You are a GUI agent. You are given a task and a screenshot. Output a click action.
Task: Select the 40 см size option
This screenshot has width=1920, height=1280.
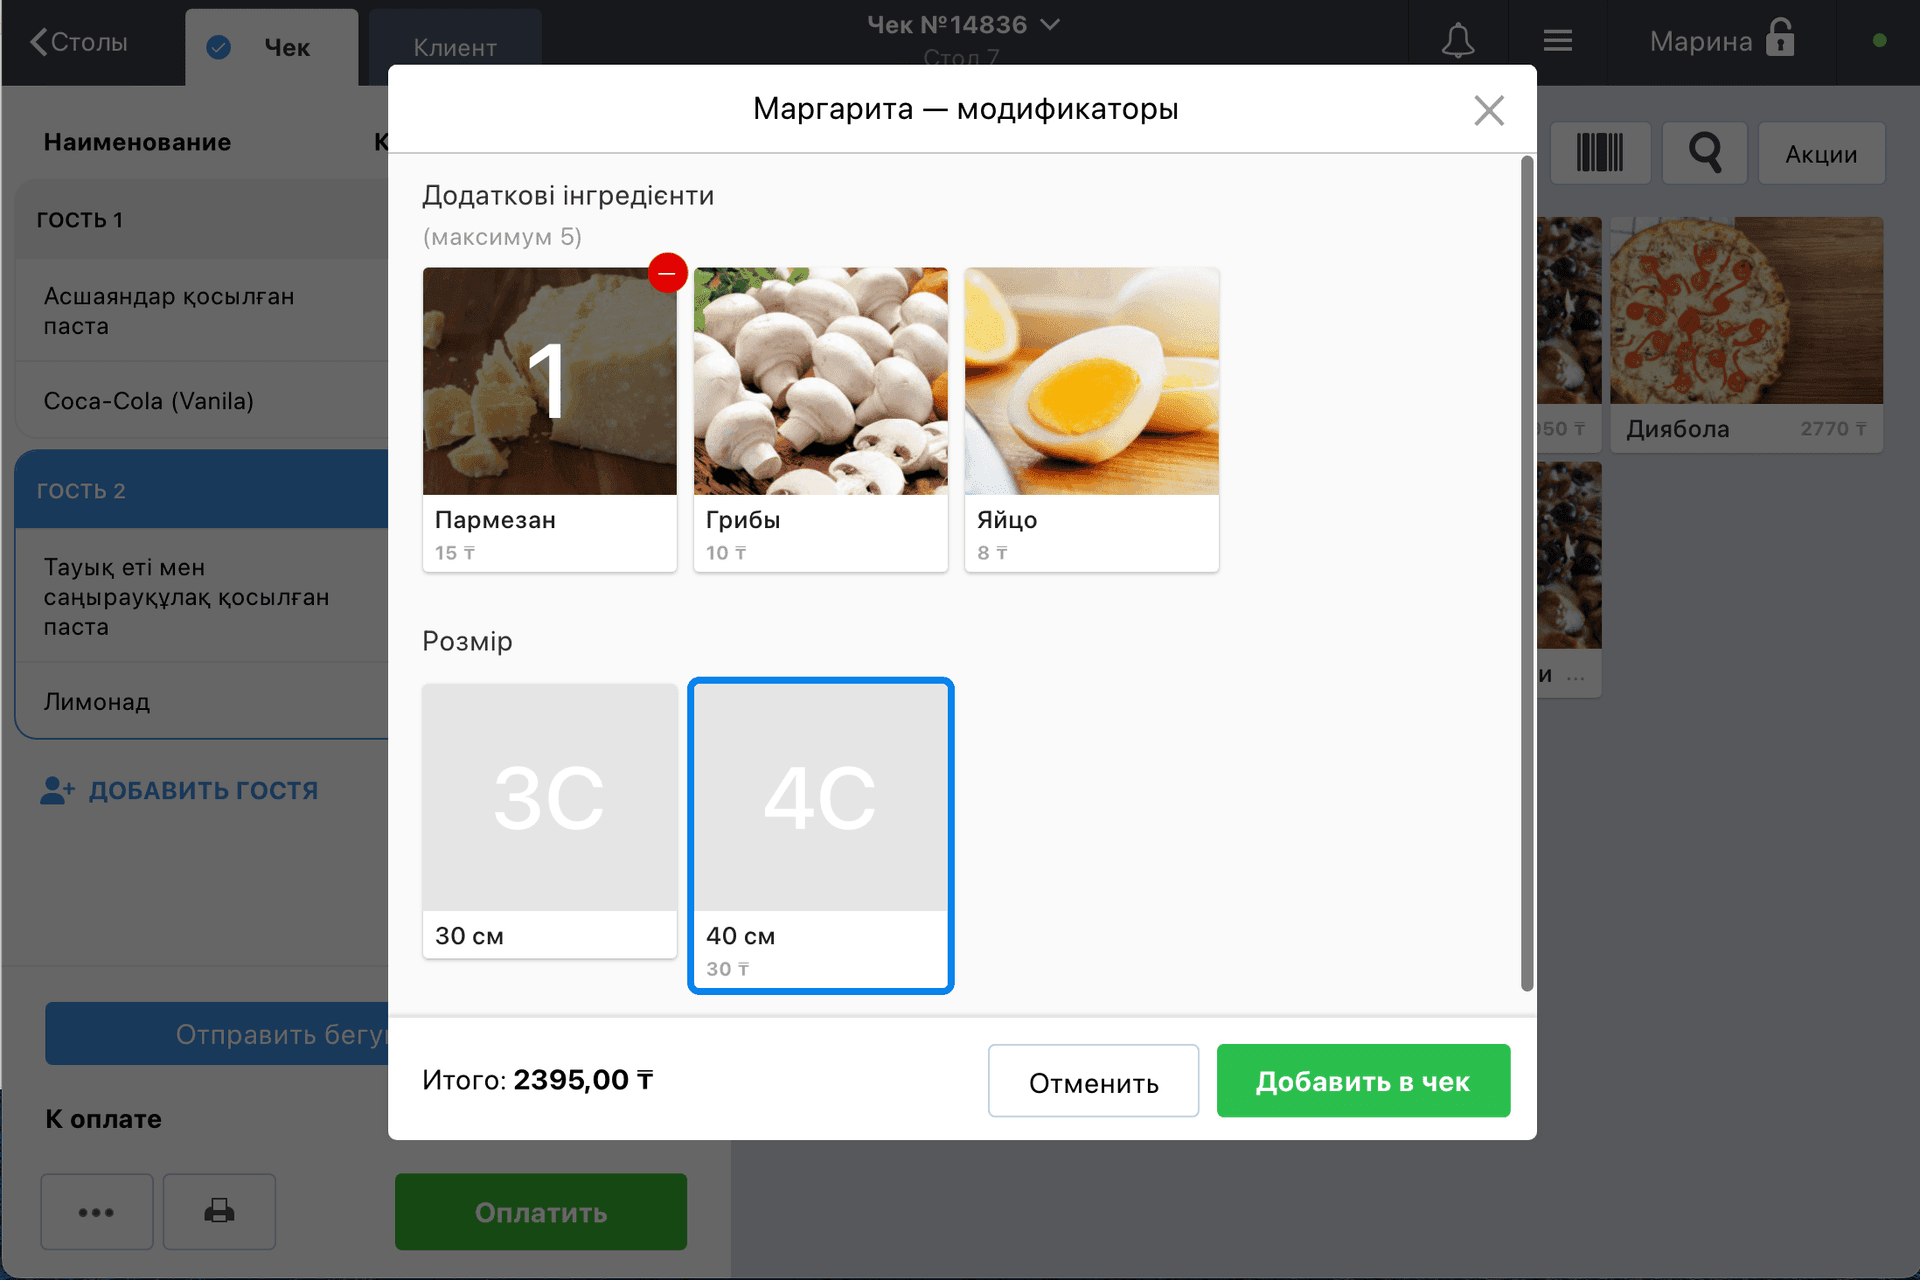pyautogui.click(x=820, y=835)
